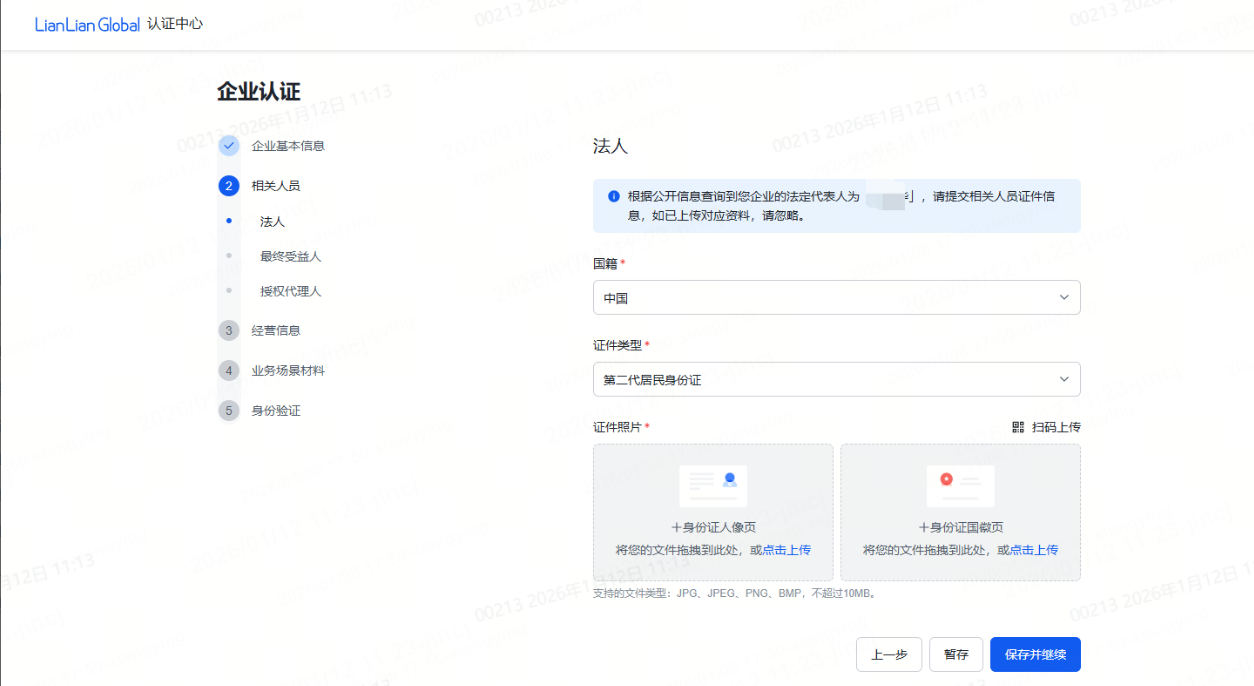Click the QR code scan upload icon
Viewport: 1254px width, 686px height.
click(1018, 427)
